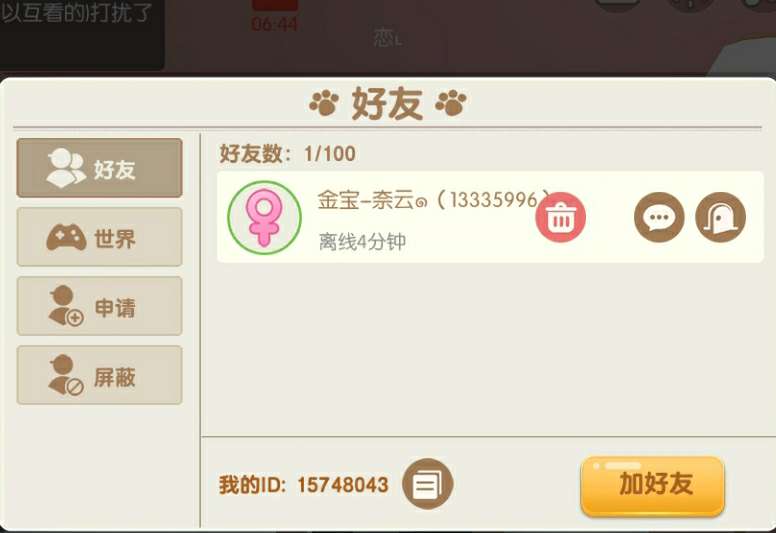Click the 离线4分钟 status text

[x=362, y=242]
